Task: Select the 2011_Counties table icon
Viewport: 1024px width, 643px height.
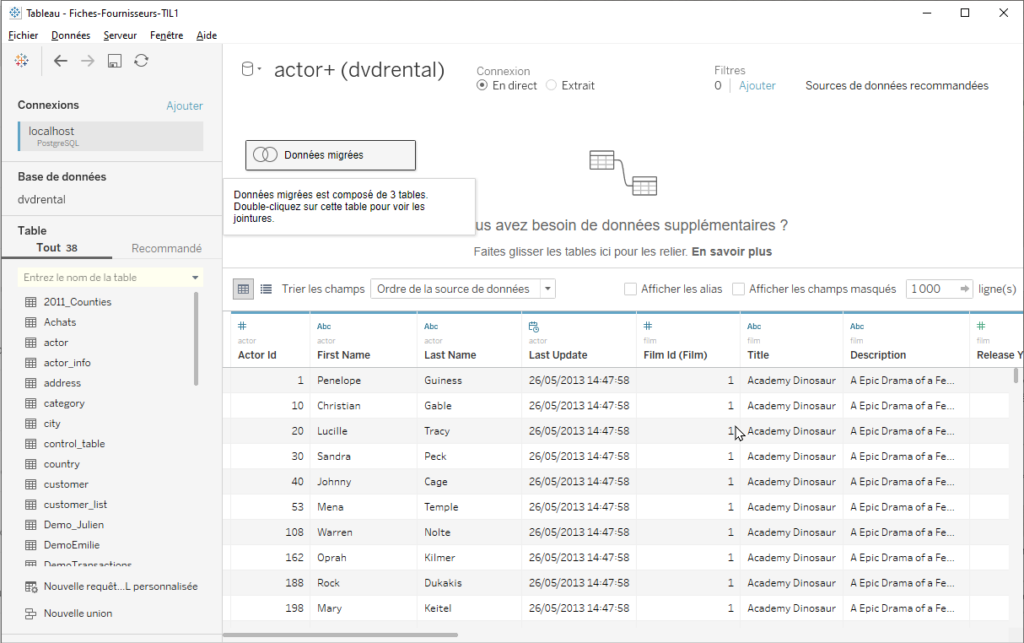Action: (31, 302)
